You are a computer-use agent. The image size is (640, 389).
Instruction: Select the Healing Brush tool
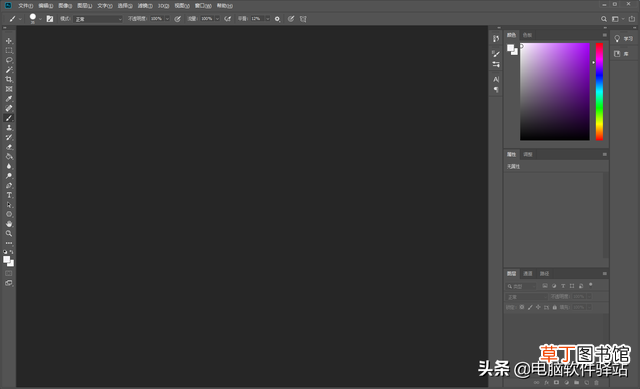point(9,108)
